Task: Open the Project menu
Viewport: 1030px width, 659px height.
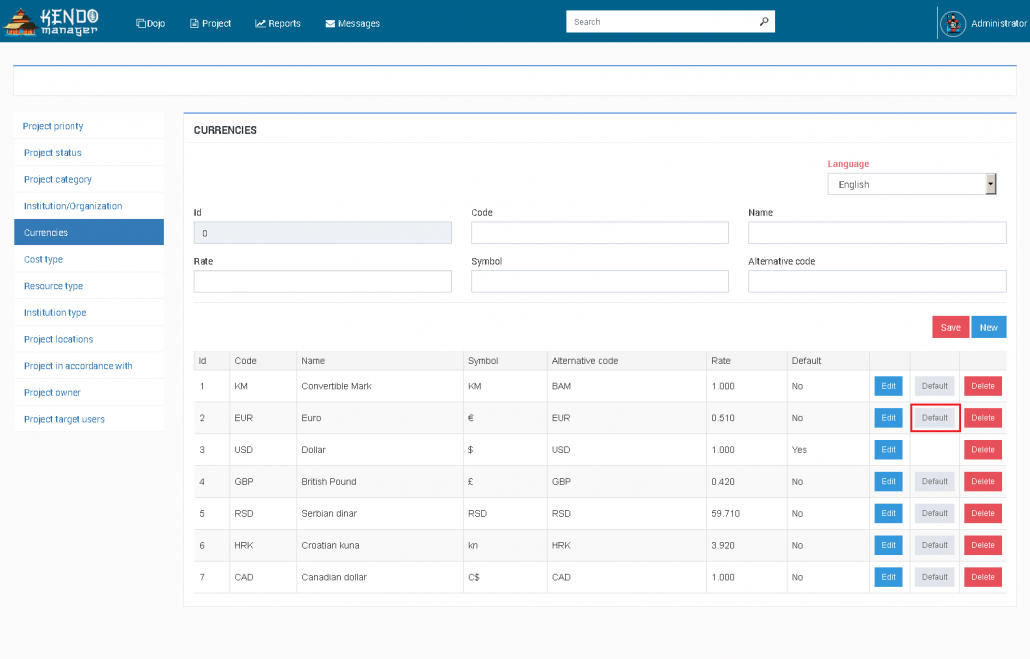Action: coord(210,23)
